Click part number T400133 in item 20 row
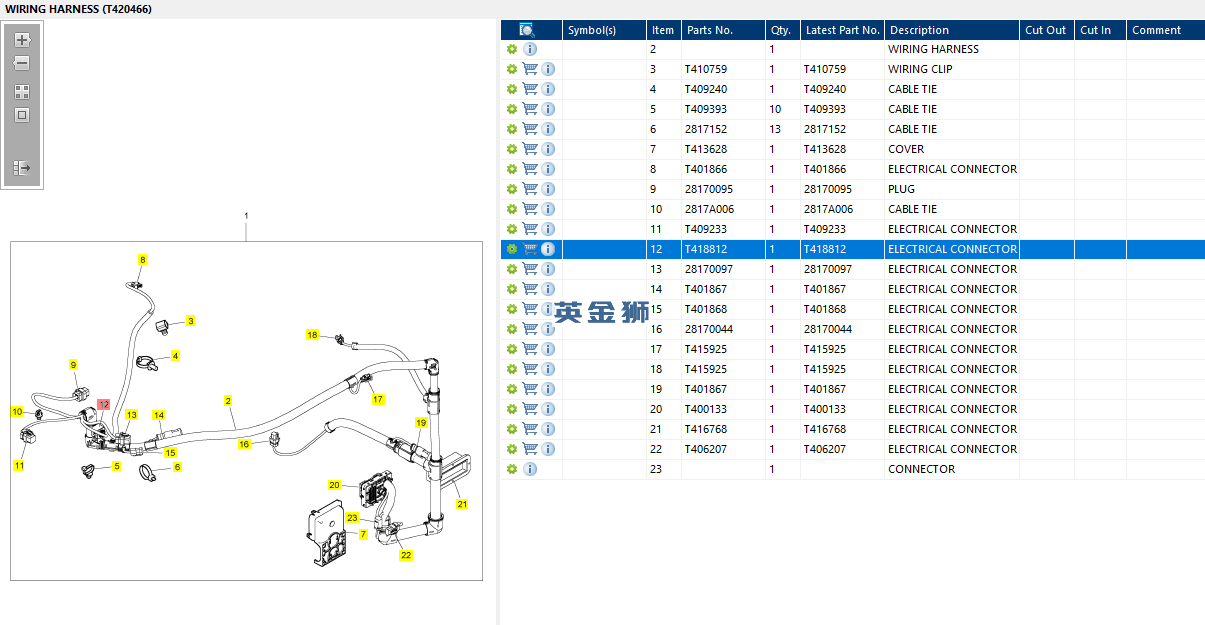 706,409
